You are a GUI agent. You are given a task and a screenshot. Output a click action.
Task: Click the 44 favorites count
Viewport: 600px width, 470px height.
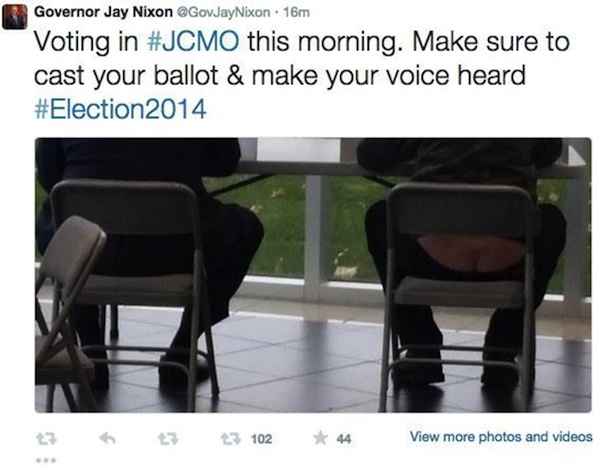click(344, 439)
